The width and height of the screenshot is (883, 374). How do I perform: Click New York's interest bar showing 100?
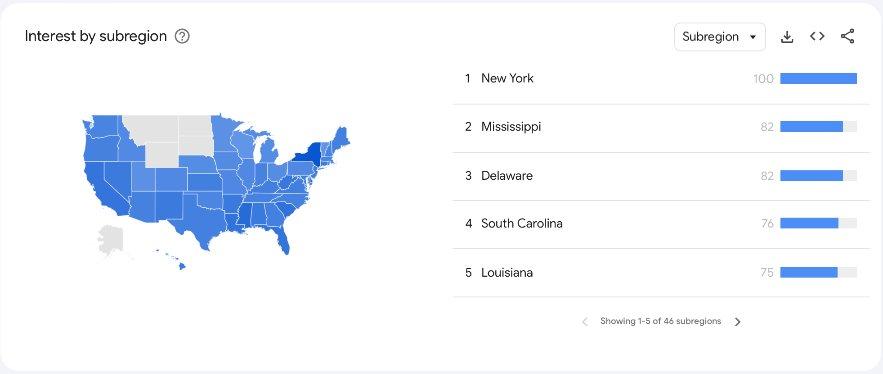tap(818, 79)
